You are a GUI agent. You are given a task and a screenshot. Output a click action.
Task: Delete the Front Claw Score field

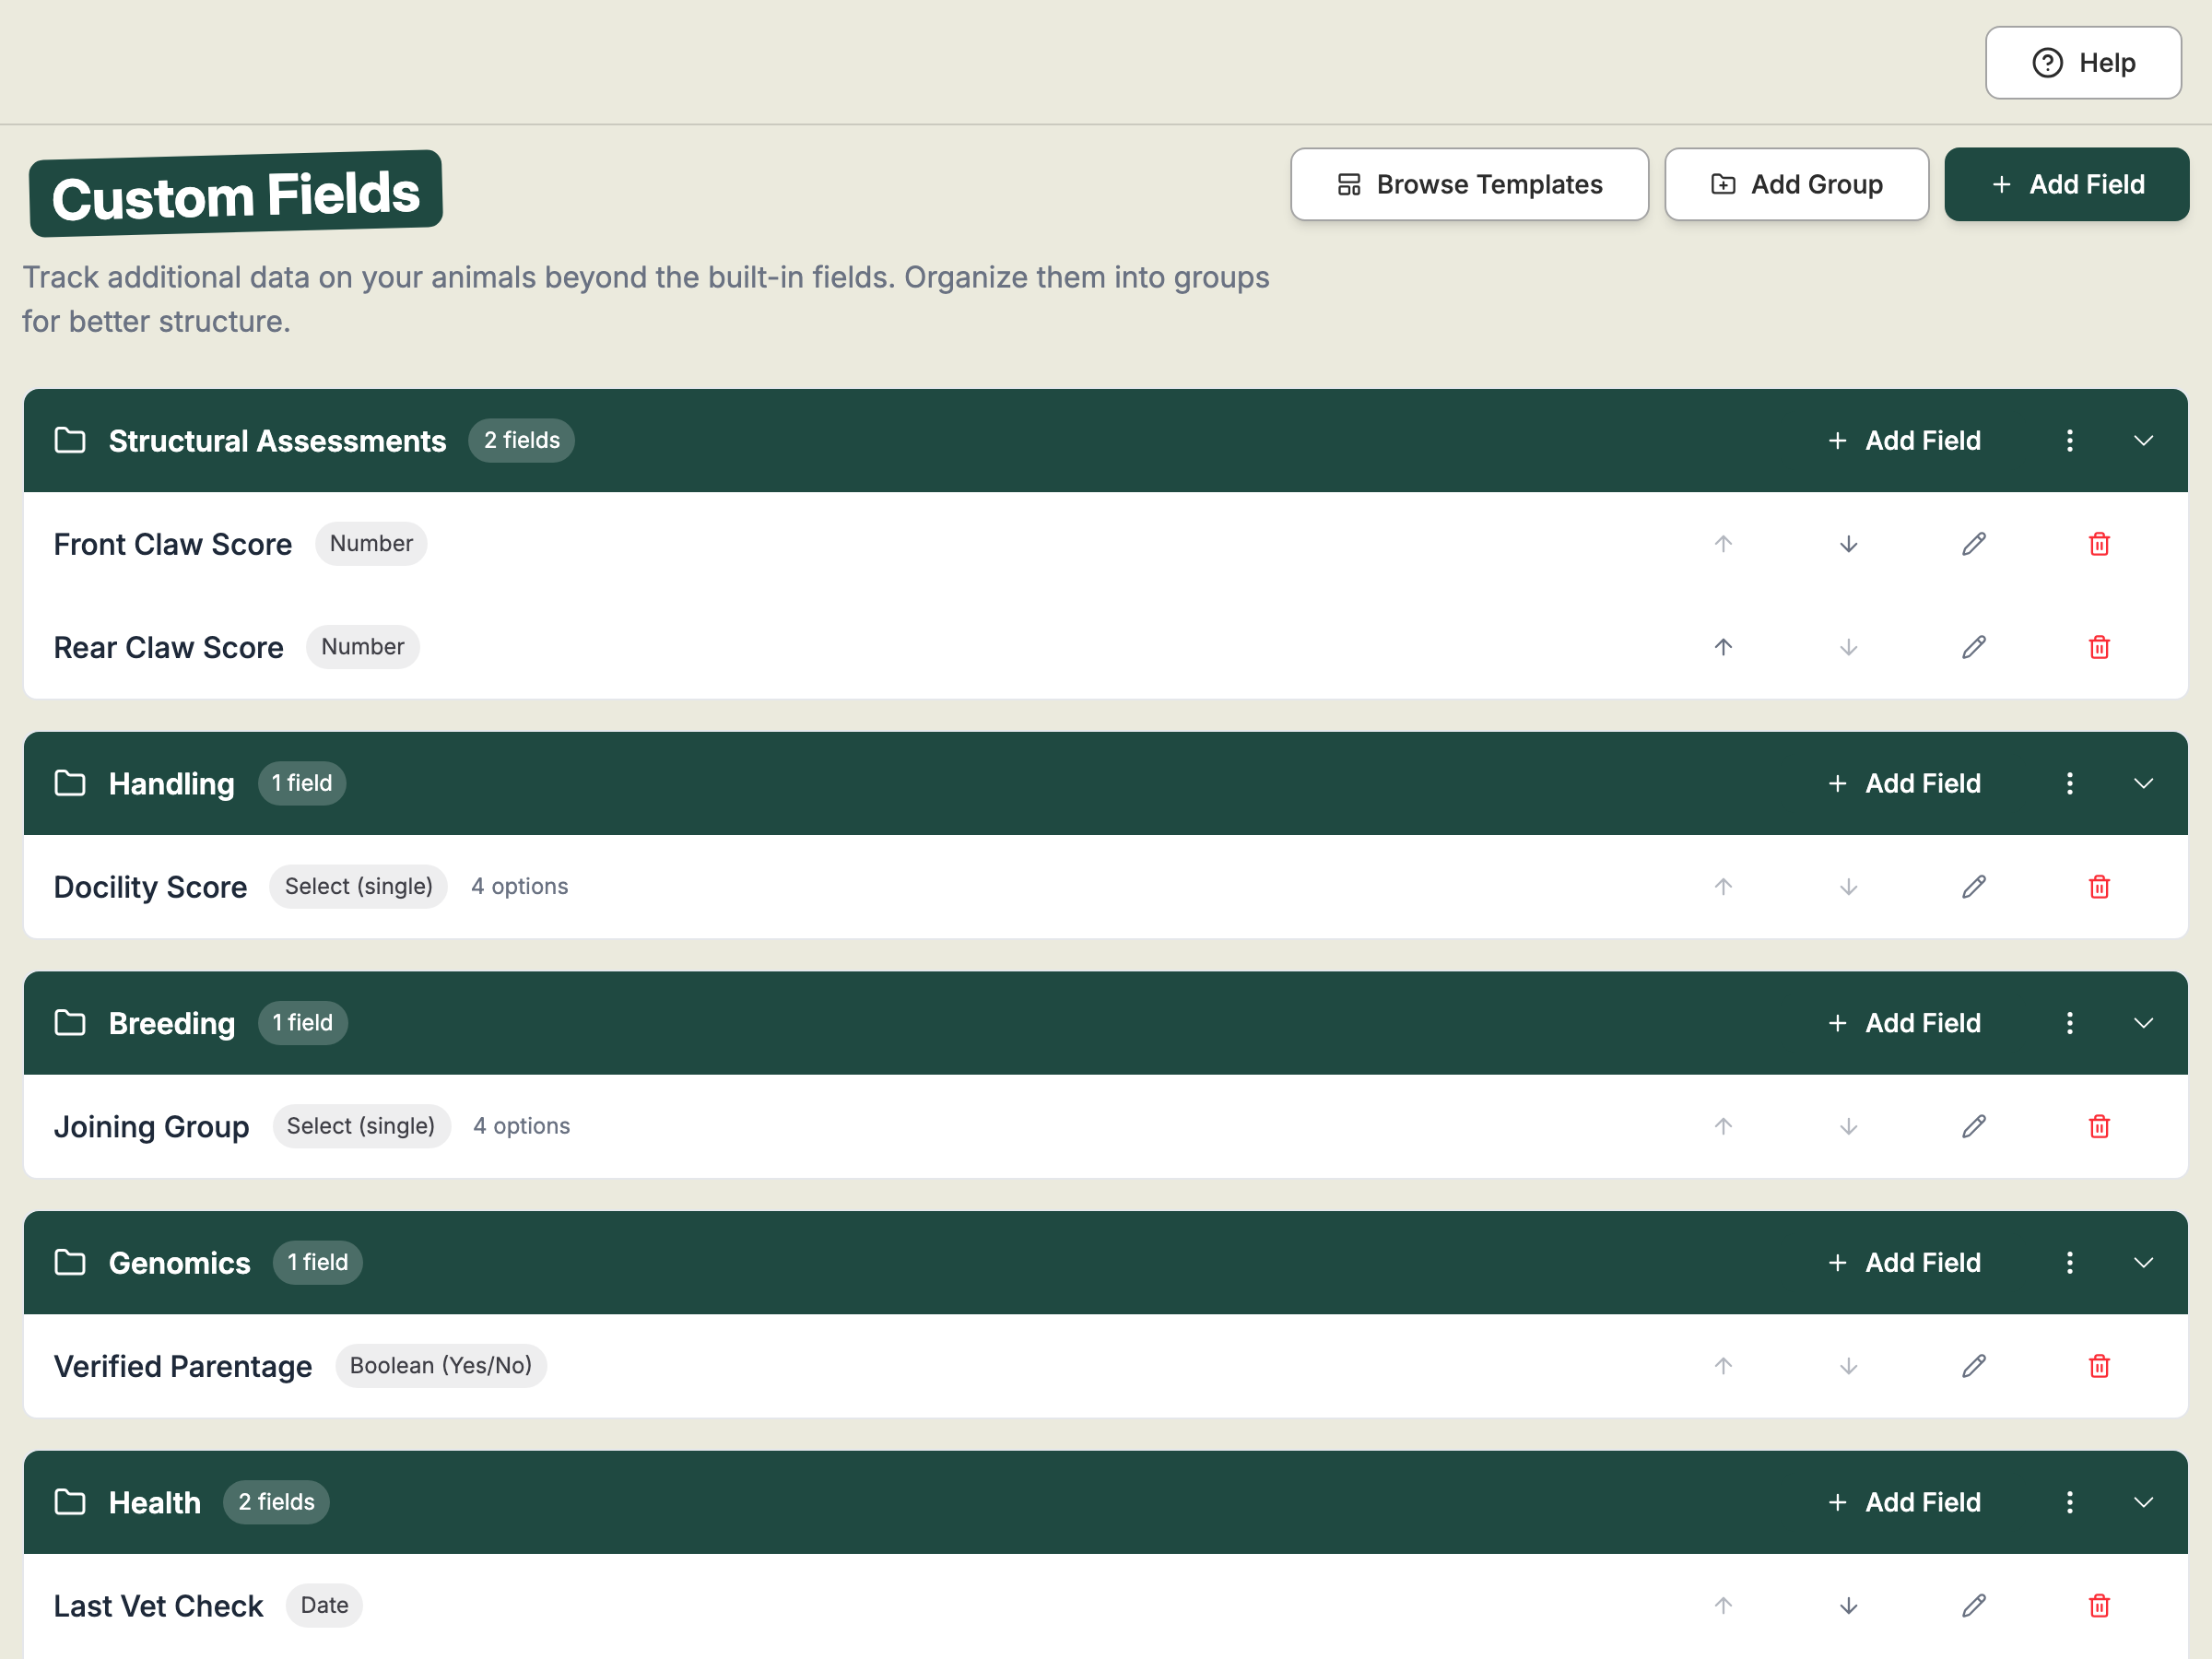pyautogui.click(x=2099, y=544)
